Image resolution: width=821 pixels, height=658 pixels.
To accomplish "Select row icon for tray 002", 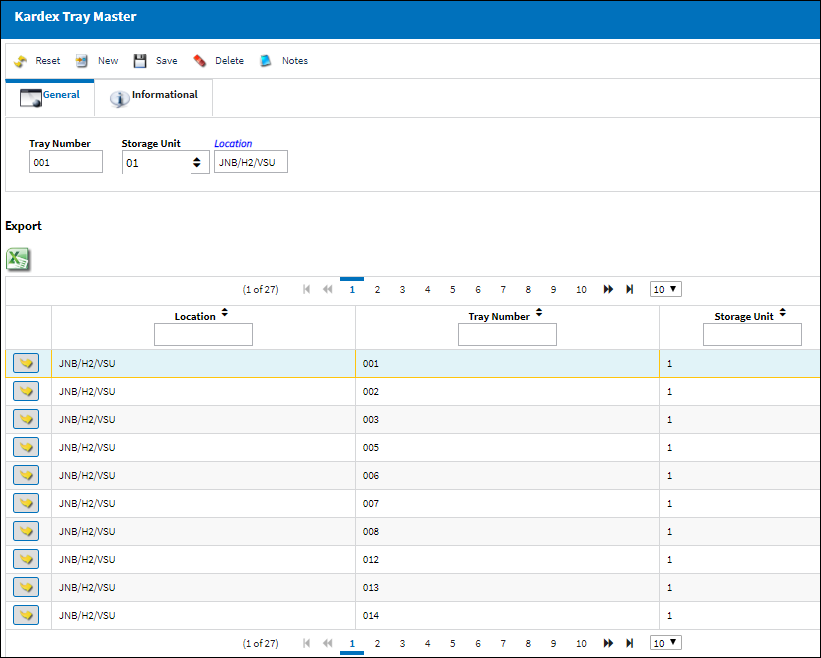I will [26, 392].
